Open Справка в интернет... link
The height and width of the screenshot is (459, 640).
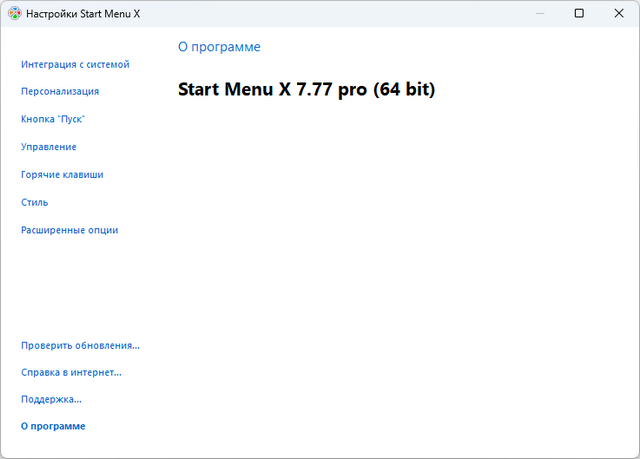point(71,373)
